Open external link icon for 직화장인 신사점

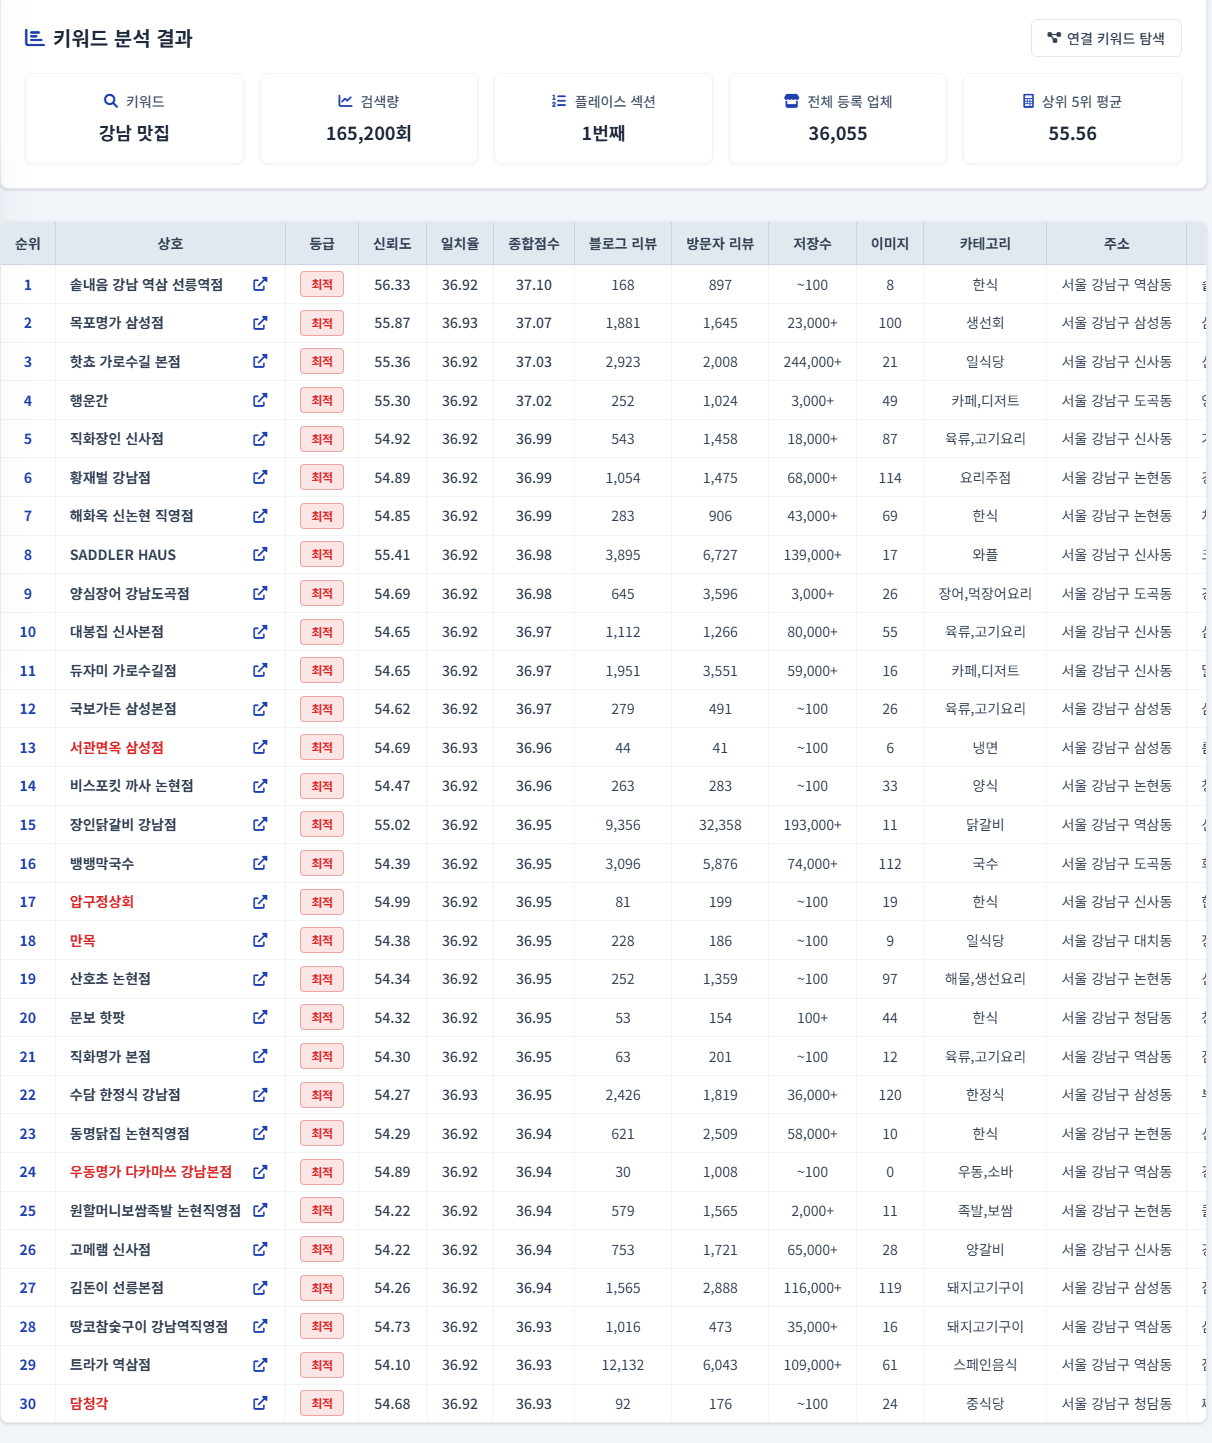(x=260, y=438)
